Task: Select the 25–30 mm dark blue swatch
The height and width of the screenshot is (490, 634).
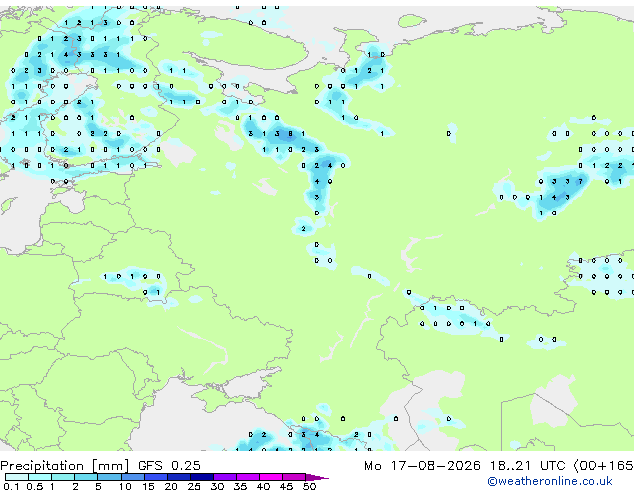Action: (x=202, y=477)
